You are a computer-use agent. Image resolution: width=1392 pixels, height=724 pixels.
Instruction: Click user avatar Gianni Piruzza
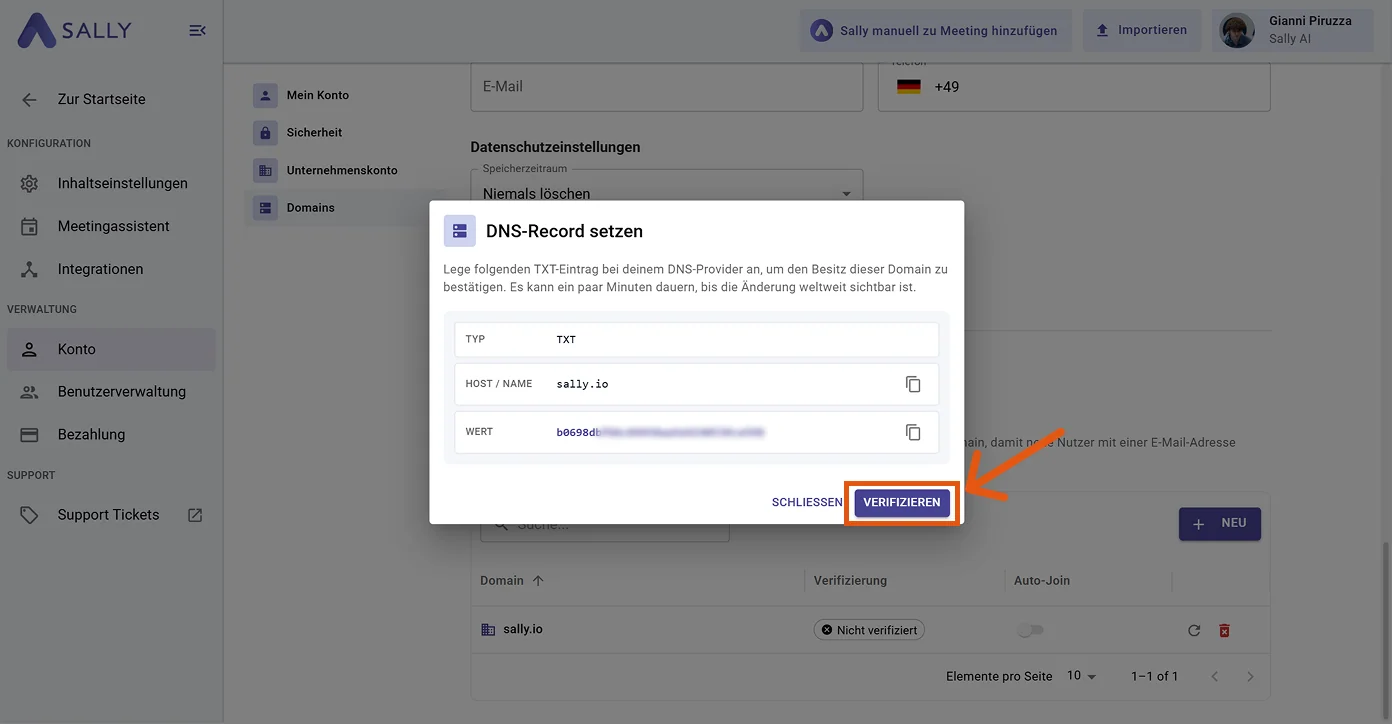(x=1237, y=30)
